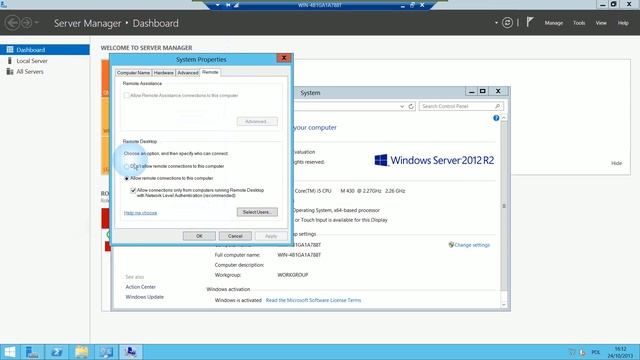Open the Start button on taskbar
Screen dimensions: 640x360
click(x=10, y=352)
